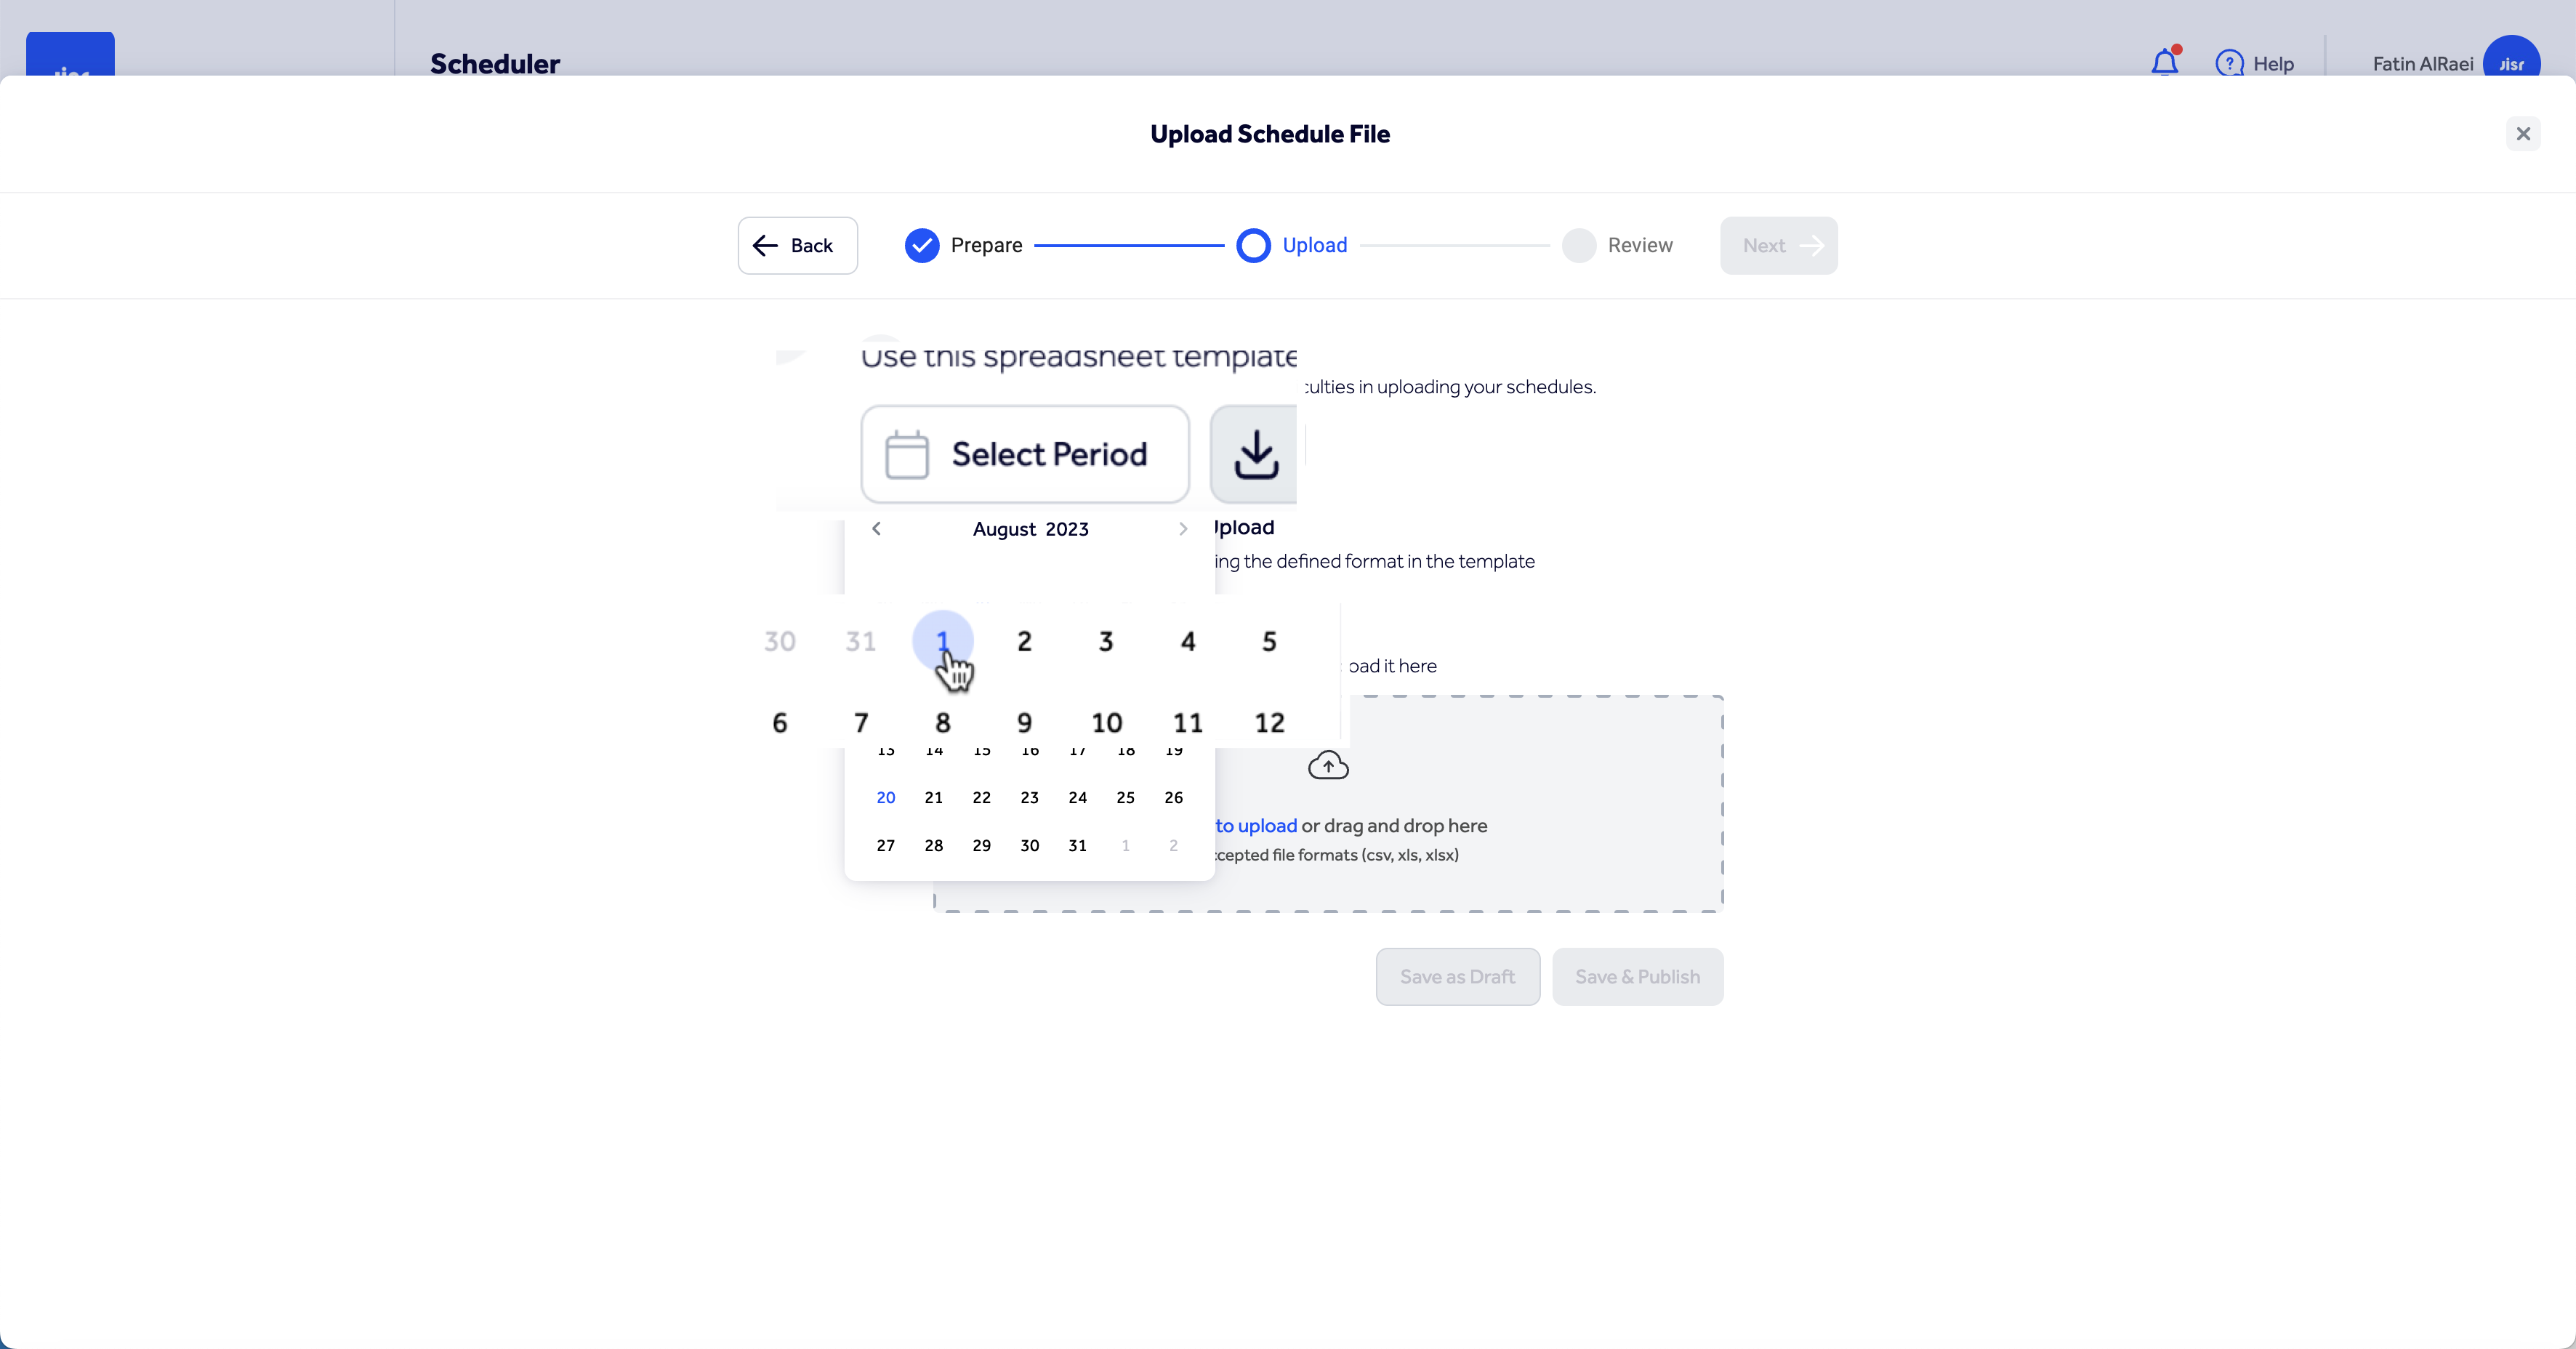Image resolution: width=2576 pixels, height=1349 pixels.
Task: Pick date 10 in the calendar
Action: point(1106,722)
